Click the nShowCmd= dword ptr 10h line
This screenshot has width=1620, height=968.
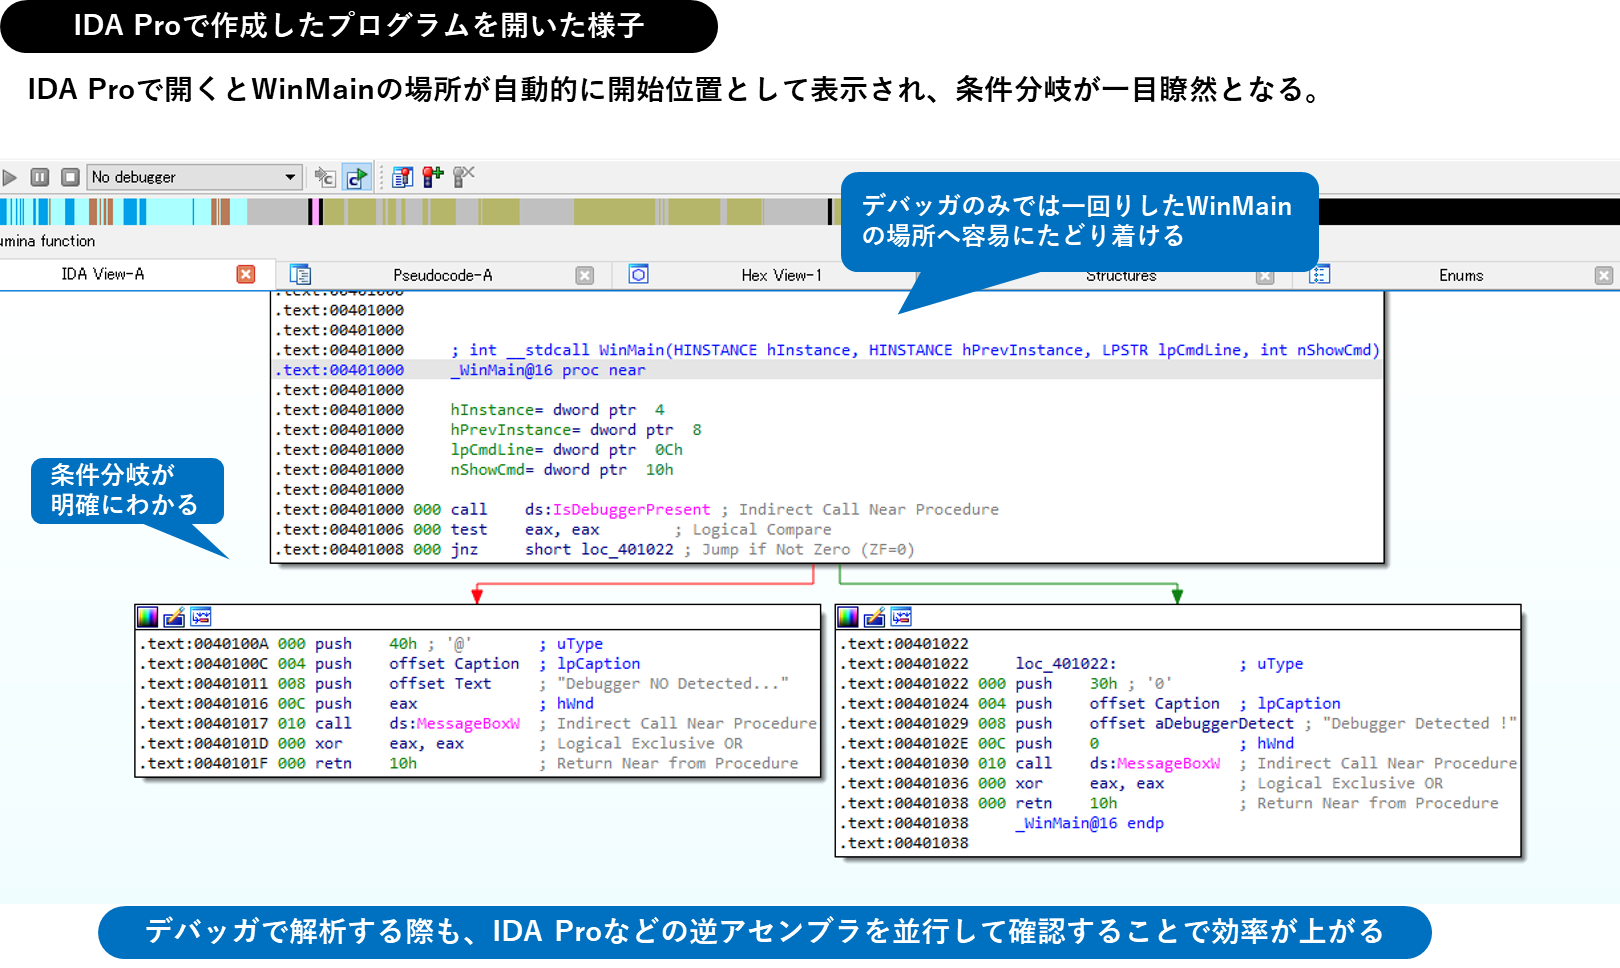tap(562, 470)
